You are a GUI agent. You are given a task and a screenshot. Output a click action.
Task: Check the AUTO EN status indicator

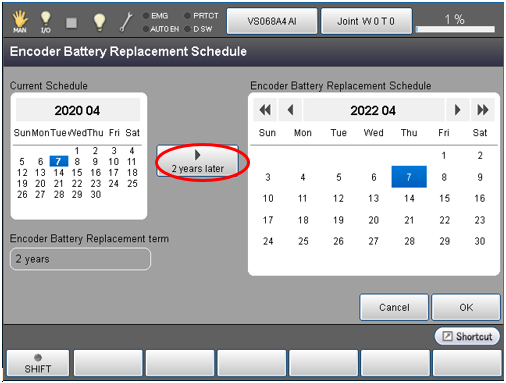tap(161, 29)
